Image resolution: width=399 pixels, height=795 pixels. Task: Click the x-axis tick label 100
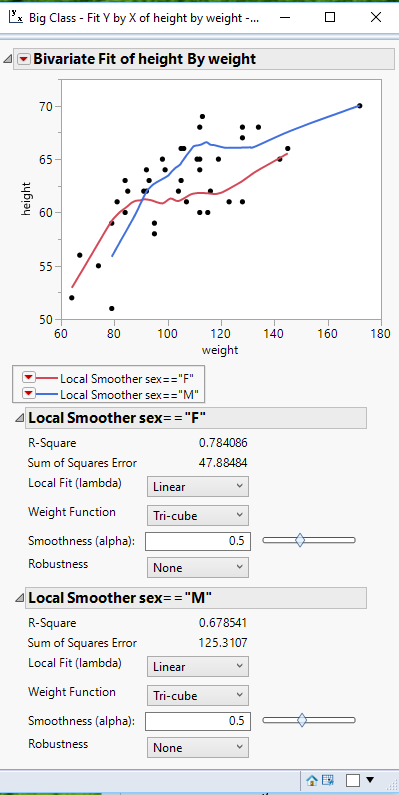pos(167,334)
